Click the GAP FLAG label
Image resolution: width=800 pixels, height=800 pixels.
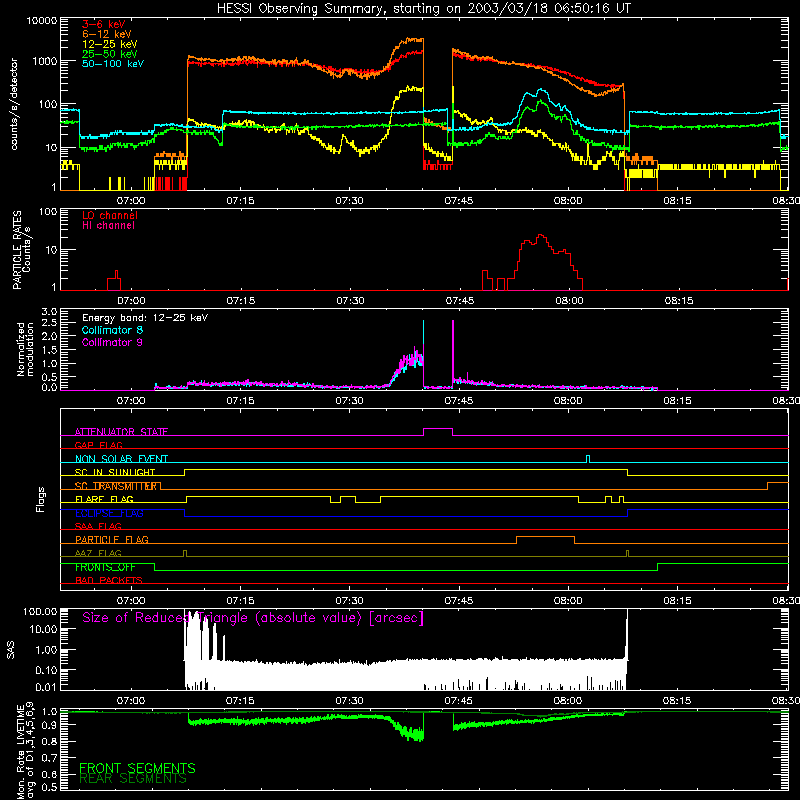pos(98,445)
